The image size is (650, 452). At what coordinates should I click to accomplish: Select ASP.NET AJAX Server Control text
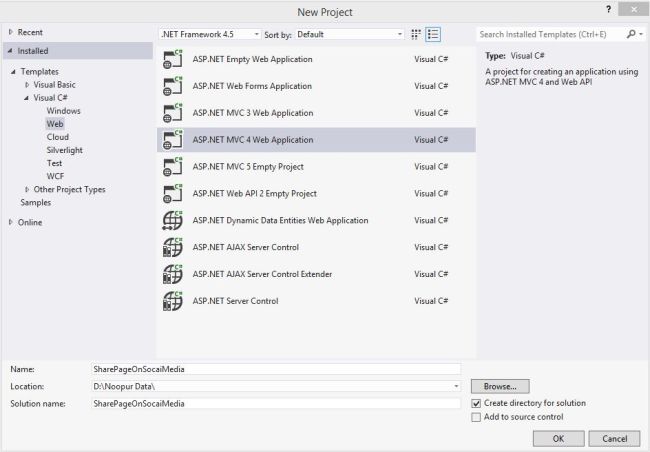(x=245, y=248)
